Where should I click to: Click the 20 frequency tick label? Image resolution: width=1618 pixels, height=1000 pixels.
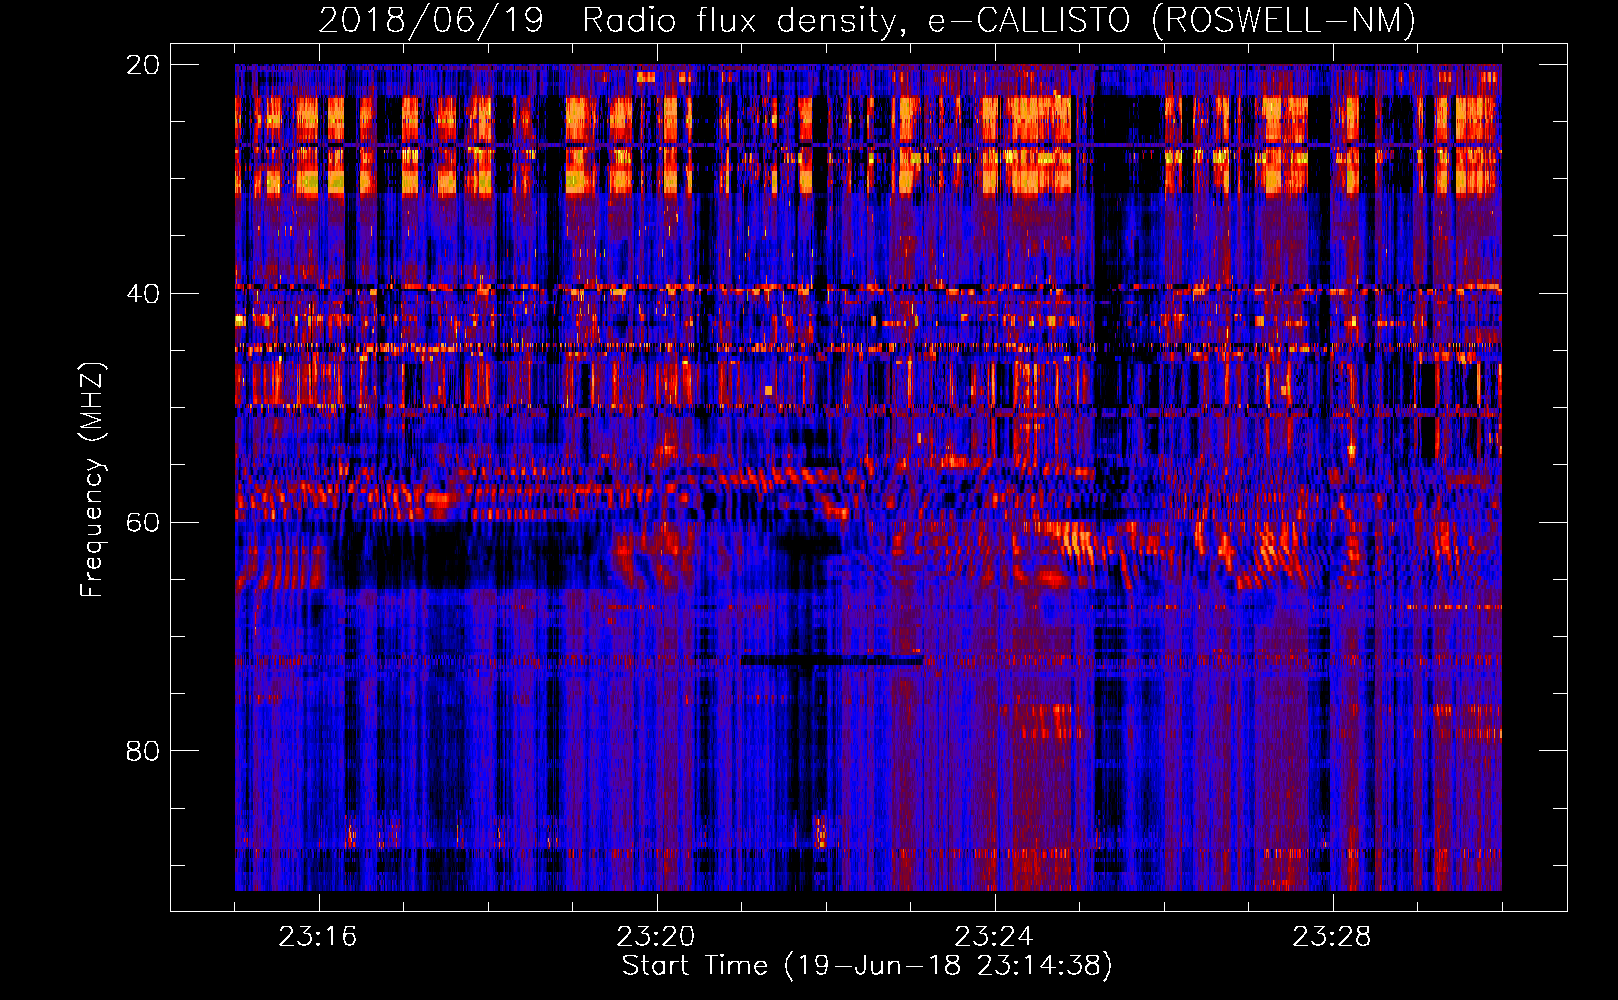point(142,65)
